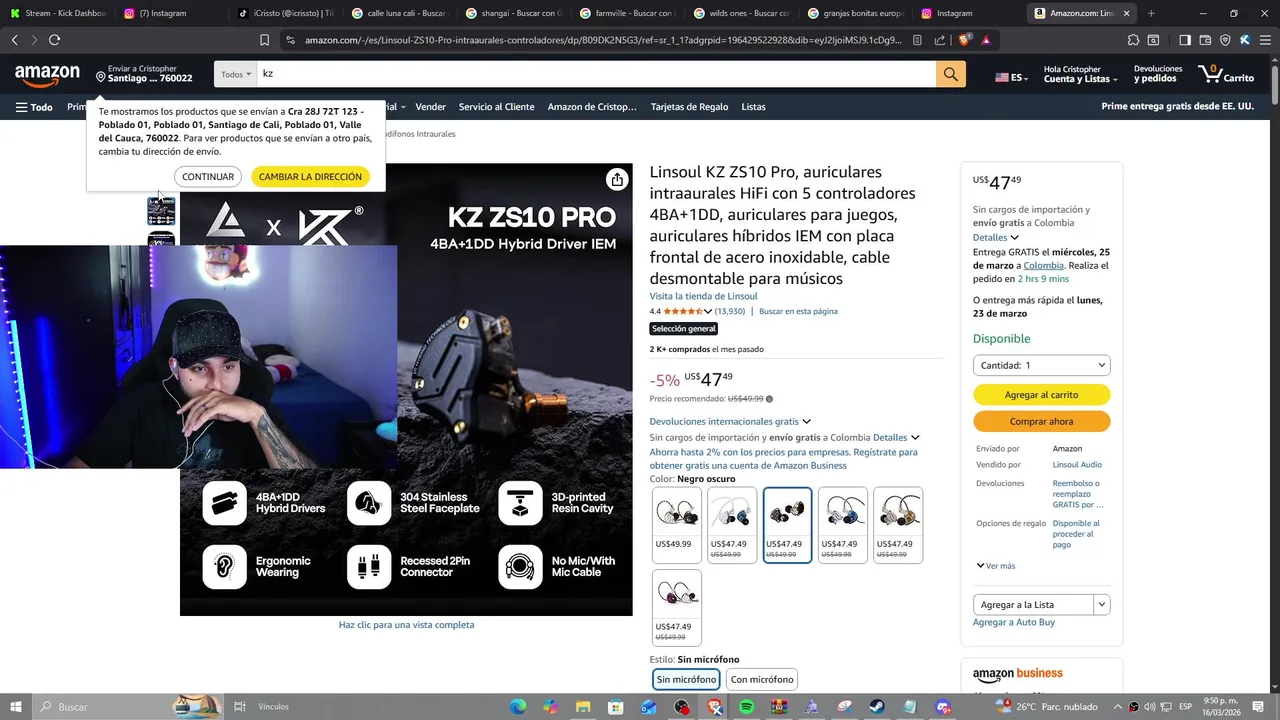This screenshot has height=720, width=1280.
Task: Click the first product thumbnail on left
Action: (x=161, y=211)
